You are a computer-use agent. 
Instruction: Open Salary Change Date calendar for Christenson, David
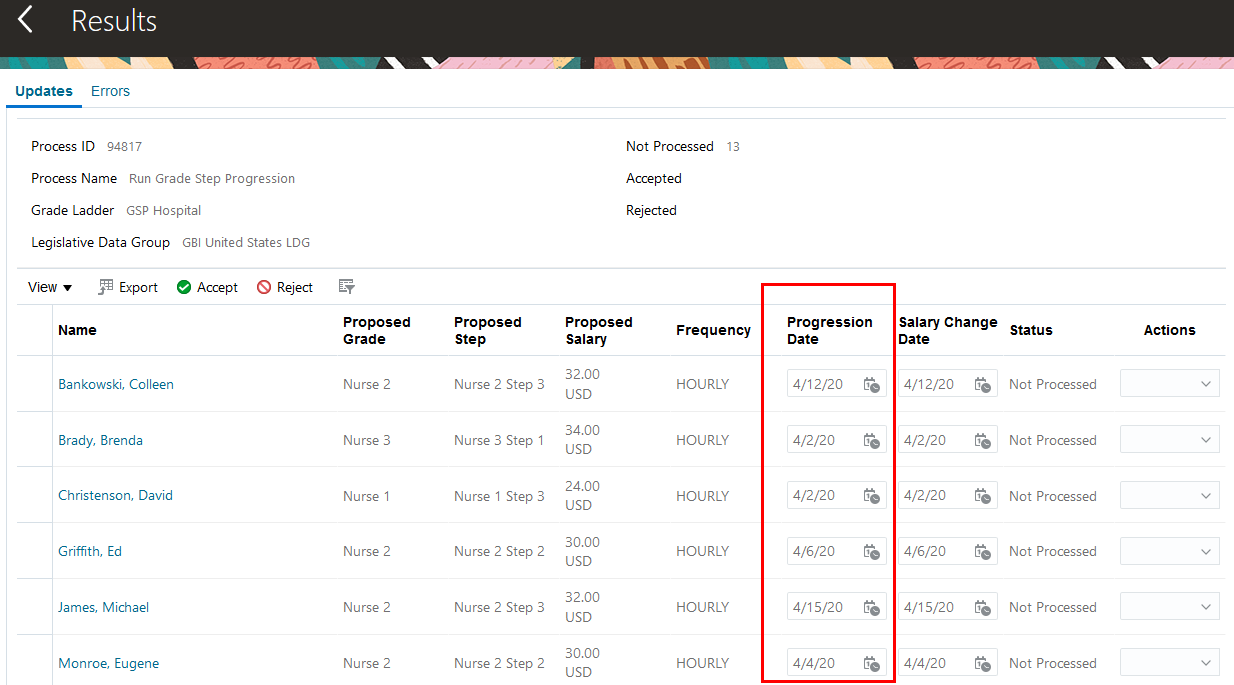(983, 495)
